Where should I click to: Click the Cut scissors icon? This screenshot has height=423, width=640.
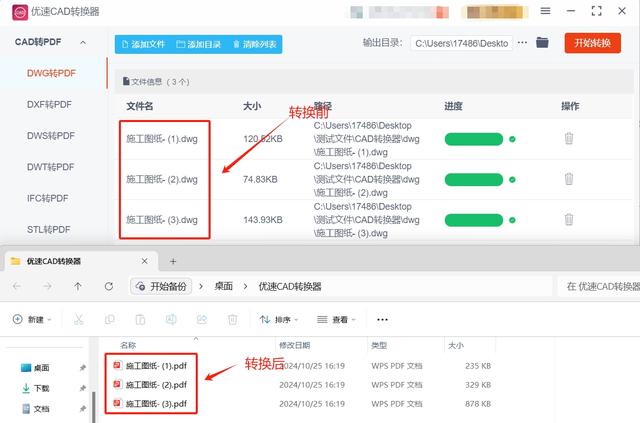[79, 320]
